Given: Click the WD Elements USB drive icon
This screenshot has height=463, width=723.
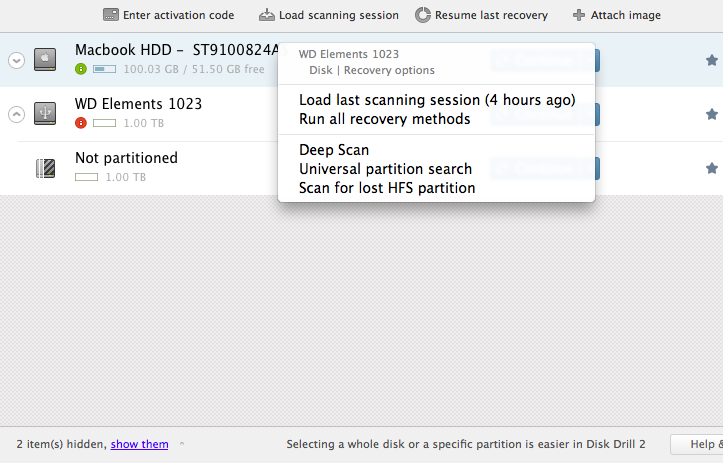Looking at the screenshot, I should 45,113.
